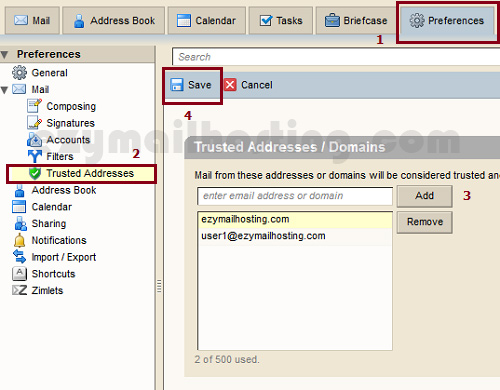Click the Filters funnel icon
500x390 pixels.
point(35,156)
